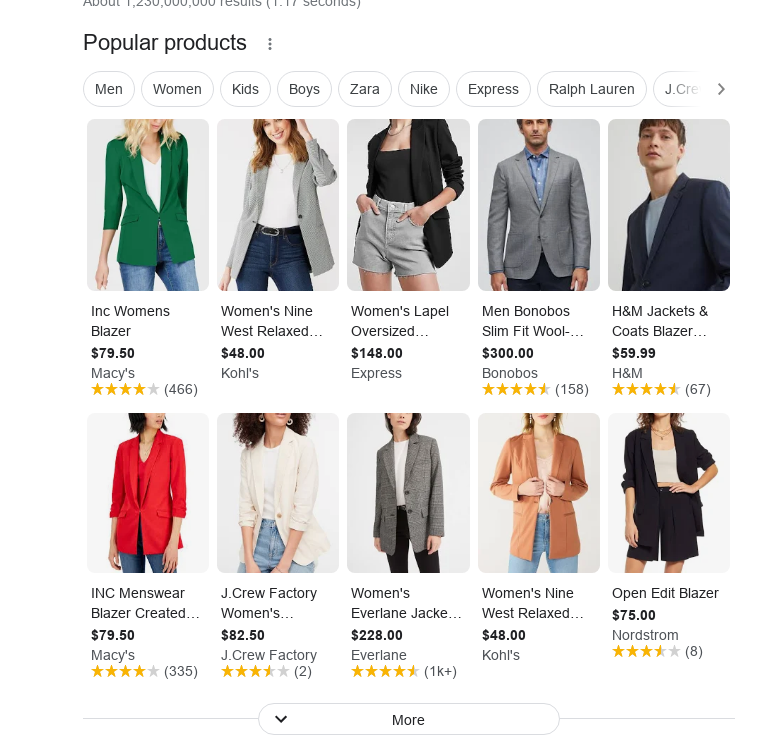Choose the Nike brand chip
Screen dimensions: 757x741
coord(424,89)
